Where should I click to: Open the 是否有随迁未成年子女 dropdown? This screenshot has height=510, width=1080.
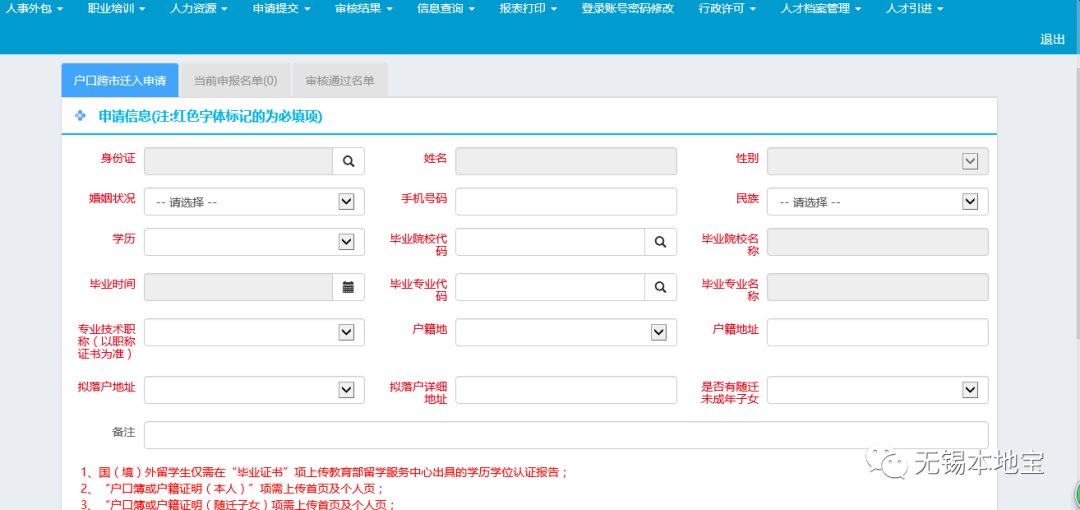point(877,390)
